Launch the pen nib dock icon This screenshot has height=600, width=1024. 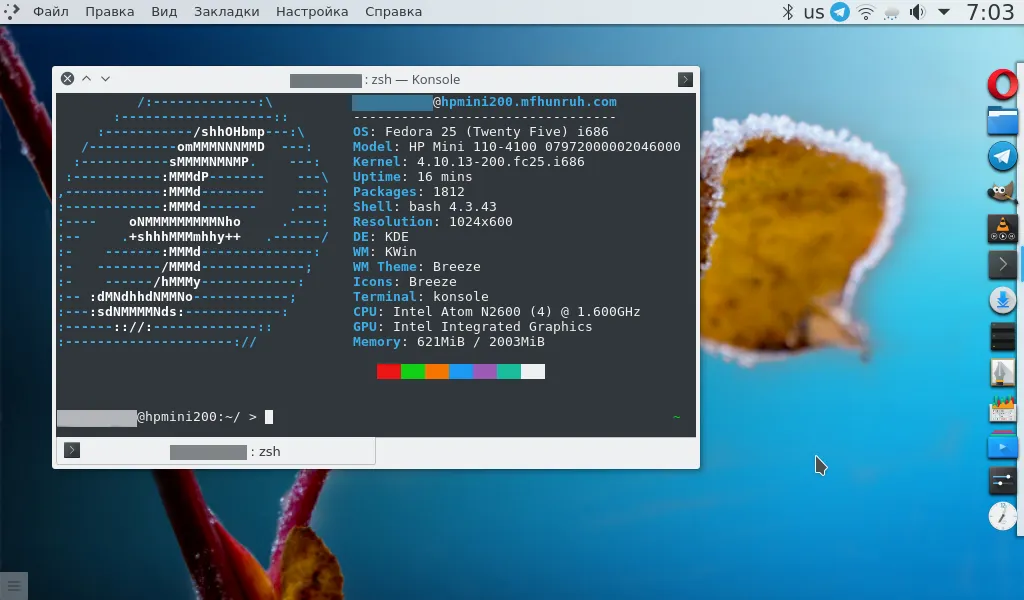click(x=1002, y=373)
